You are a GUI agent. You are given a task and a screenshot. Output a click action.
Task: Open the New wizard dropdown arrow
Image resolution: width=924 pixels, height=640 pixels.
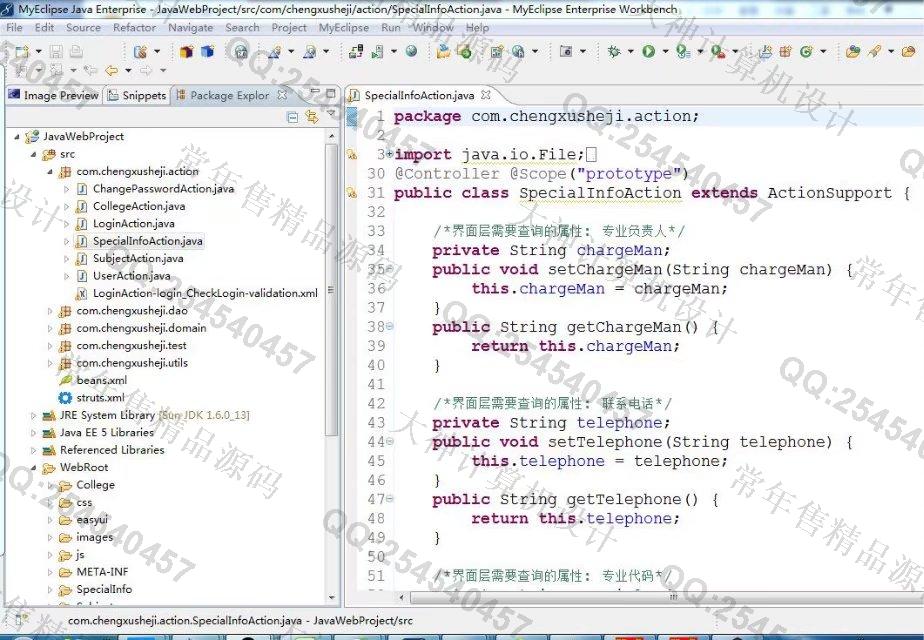pyautogui.click(x=38, y=52)
